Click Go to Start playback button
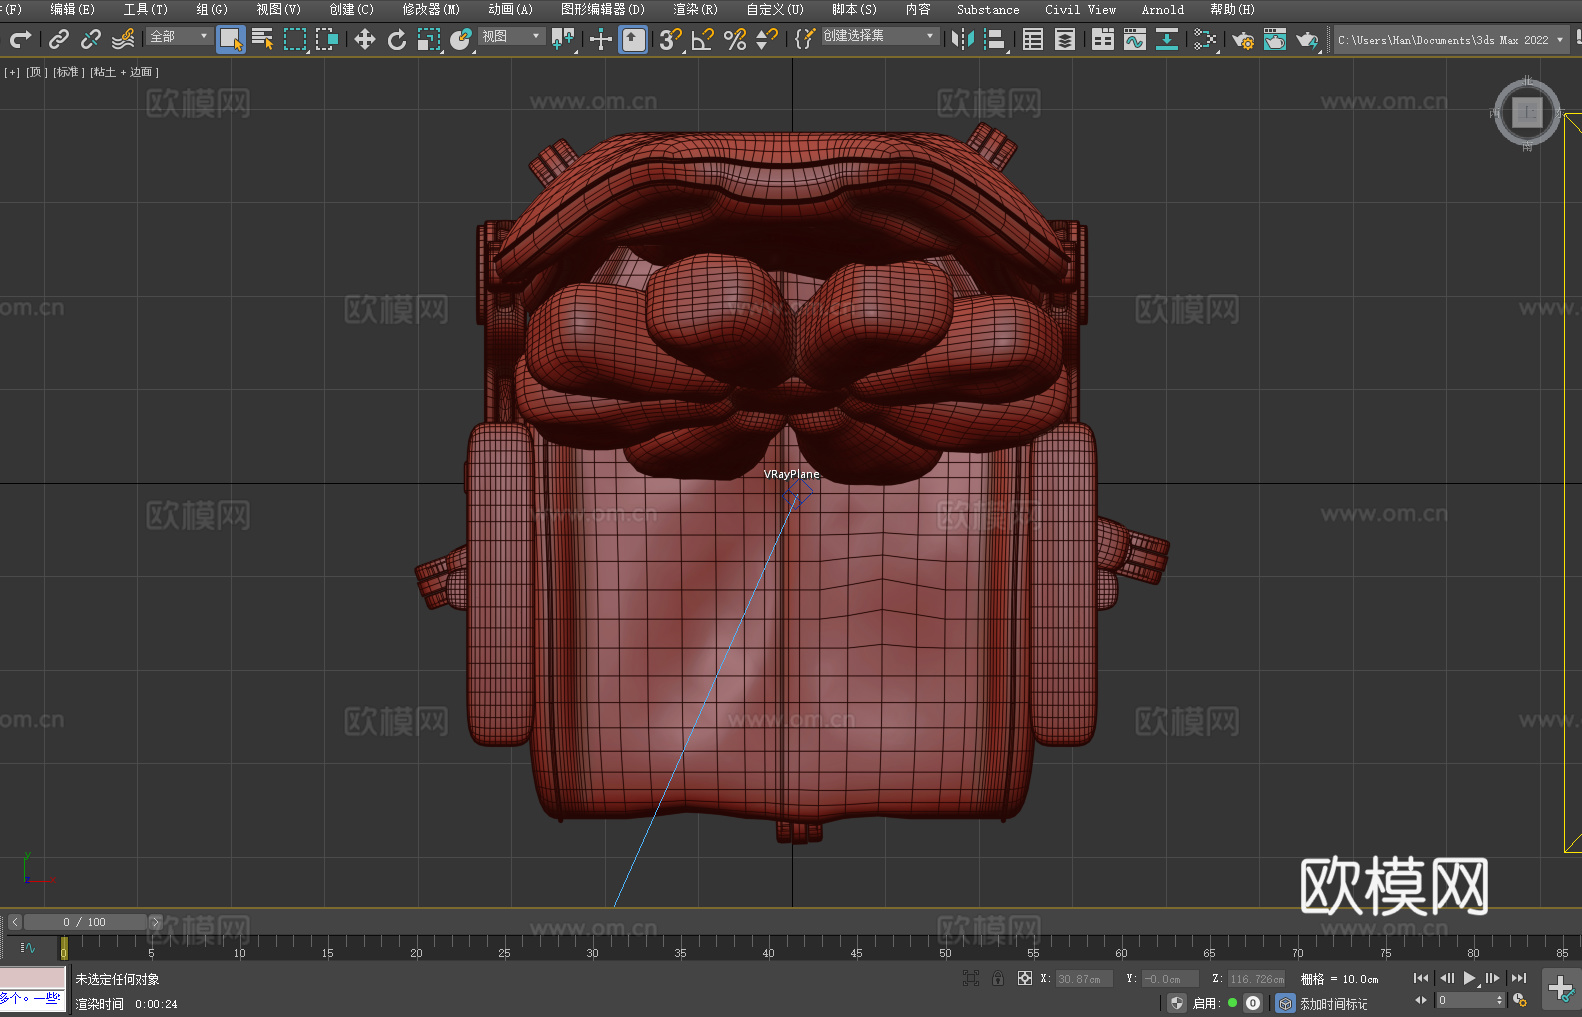 click(x=1420, y=978)
